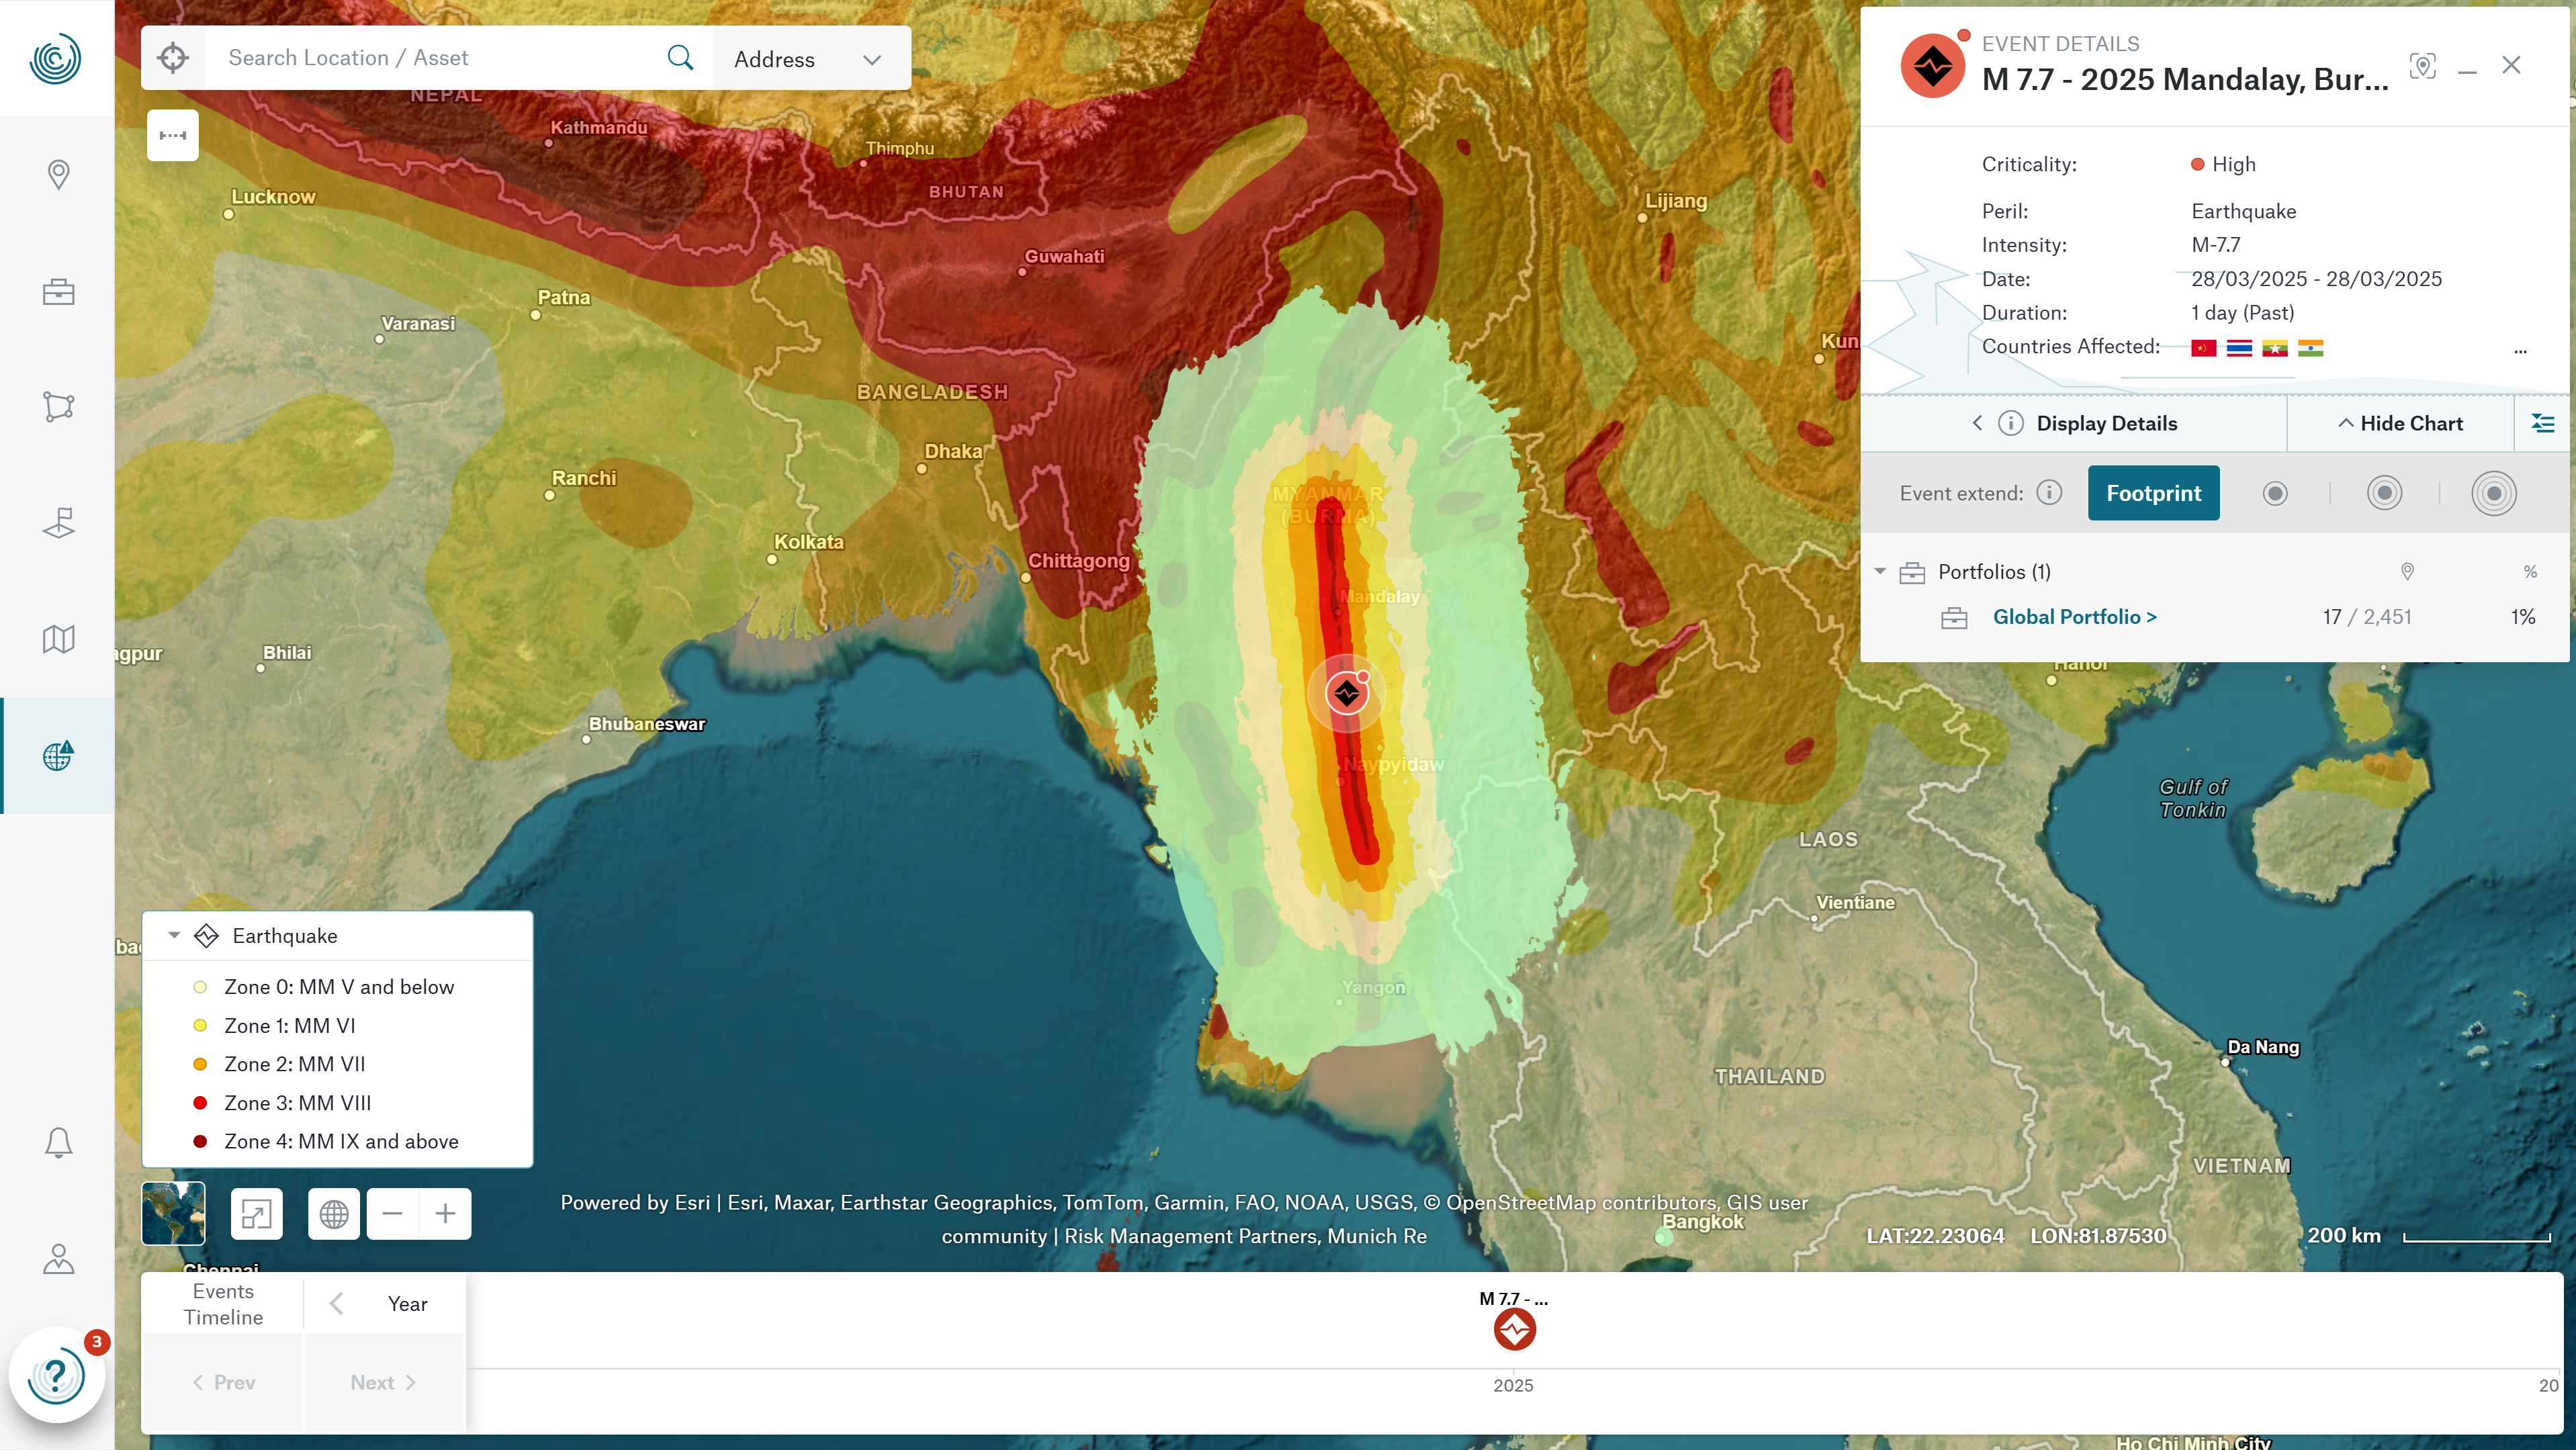The width and height of the screenshot is (2576, 1450).
Task: Click the back chevron beside Display Details
Action: point(1976,423)
